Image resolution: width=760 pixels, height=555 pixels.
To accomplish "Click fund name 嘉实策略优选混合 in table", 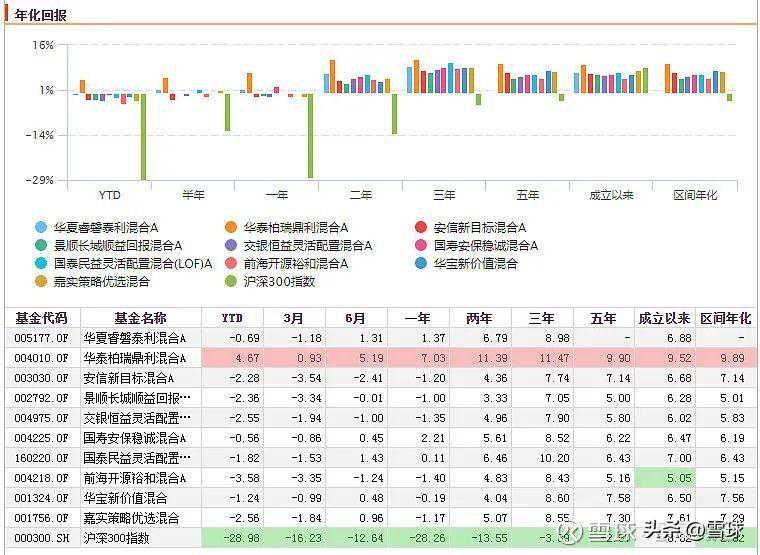I will [x=131, y=518].
